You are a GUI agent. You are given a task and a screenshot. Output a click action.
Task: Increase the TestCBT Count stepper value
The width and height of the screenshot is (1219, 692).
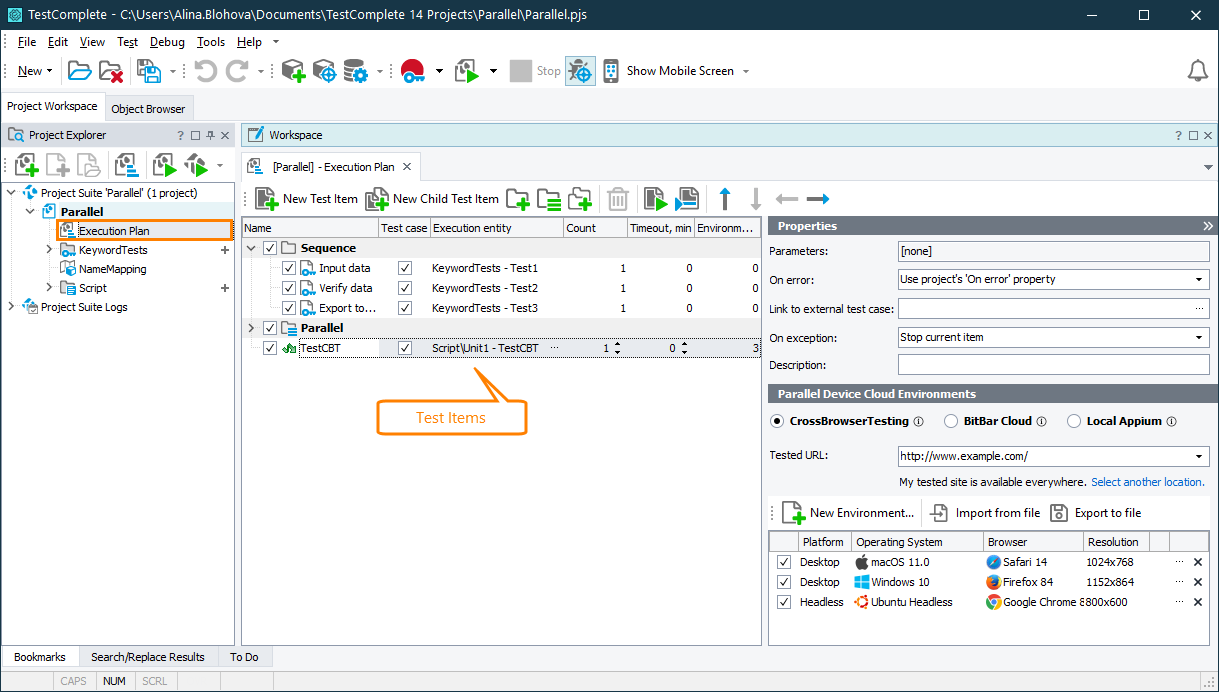pos(617,345)
